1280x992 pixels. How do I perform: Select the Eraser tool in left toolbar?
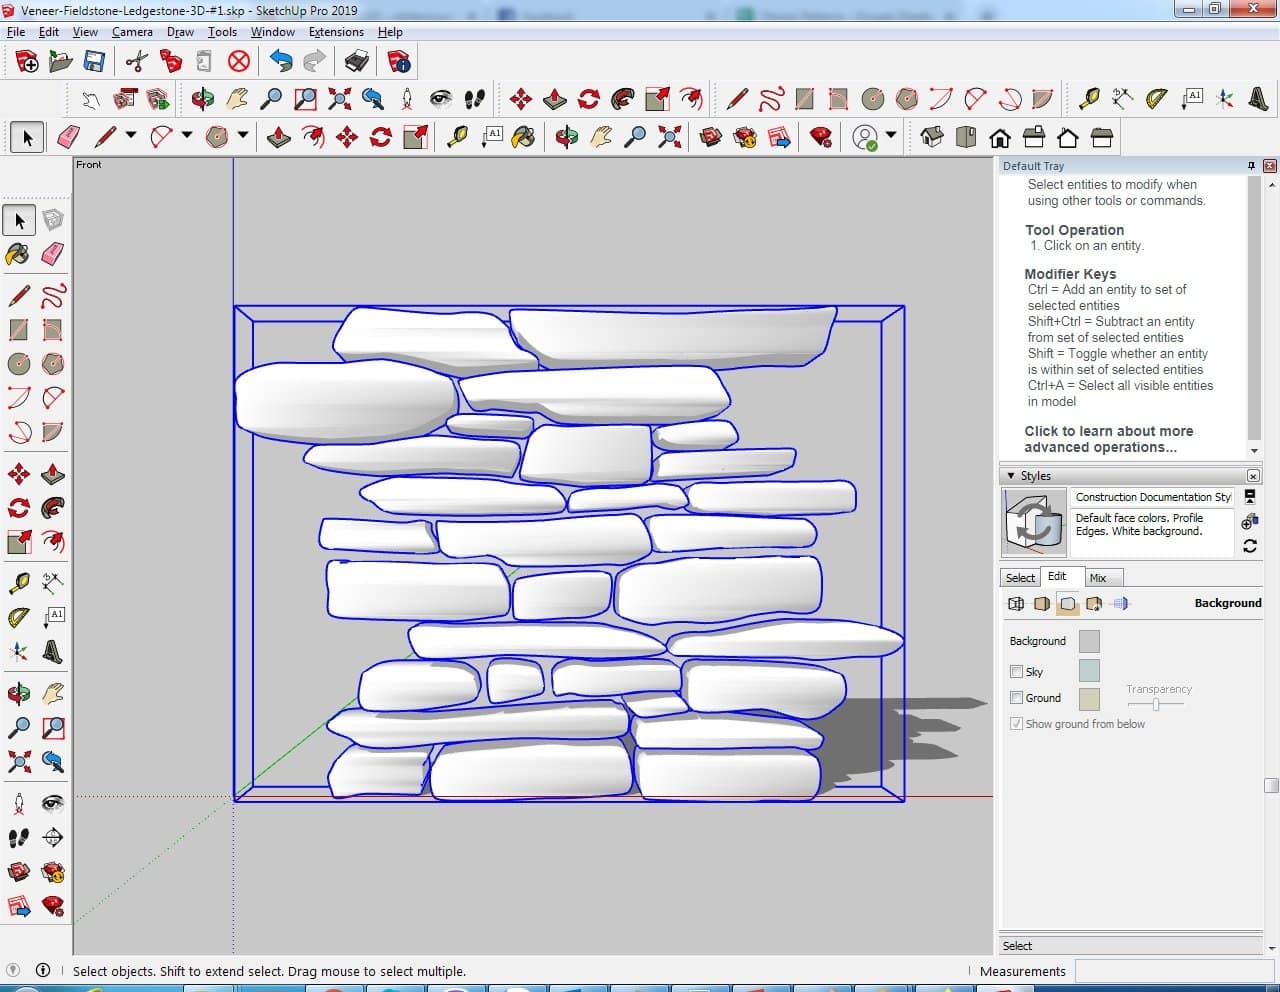(53, 254)
